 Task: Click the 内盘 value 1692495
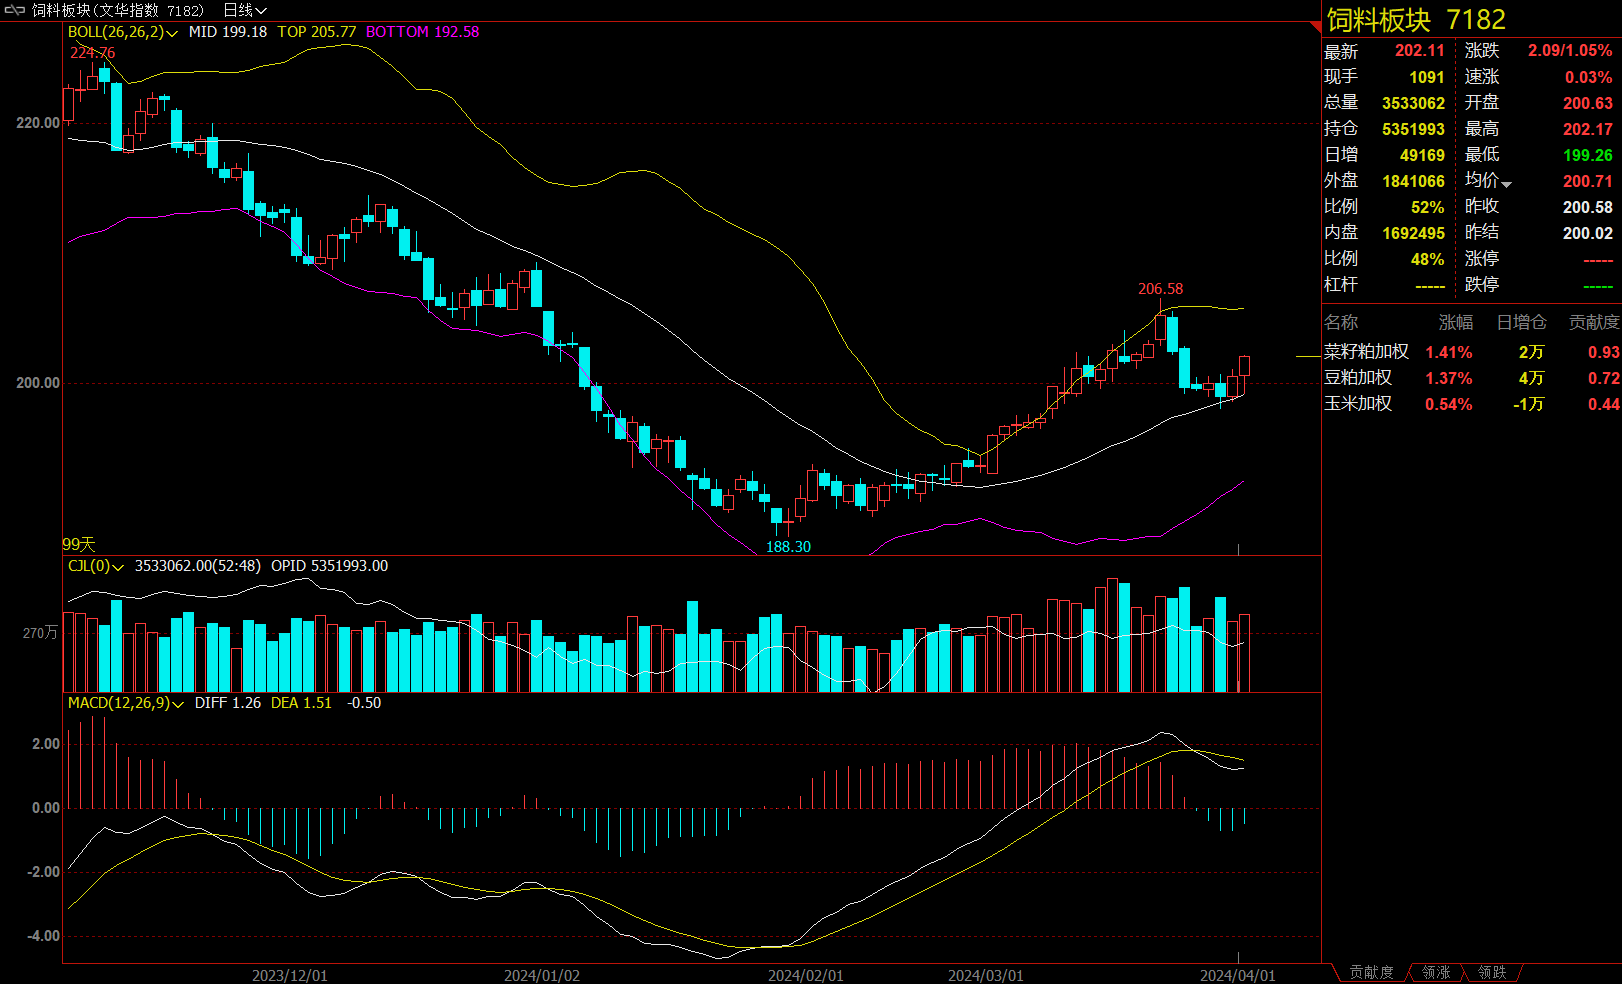click(1413, 233)
